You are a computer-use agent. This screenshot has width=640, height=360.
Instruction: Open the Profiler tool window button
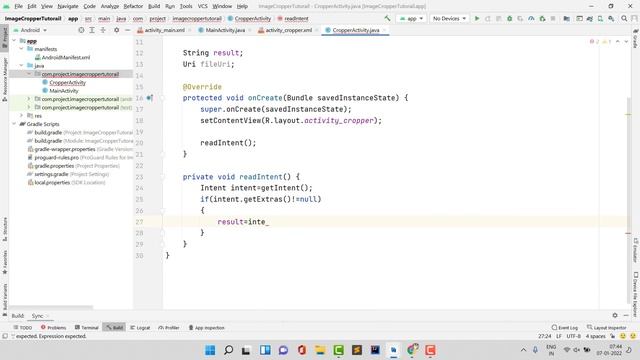point(169,327)
